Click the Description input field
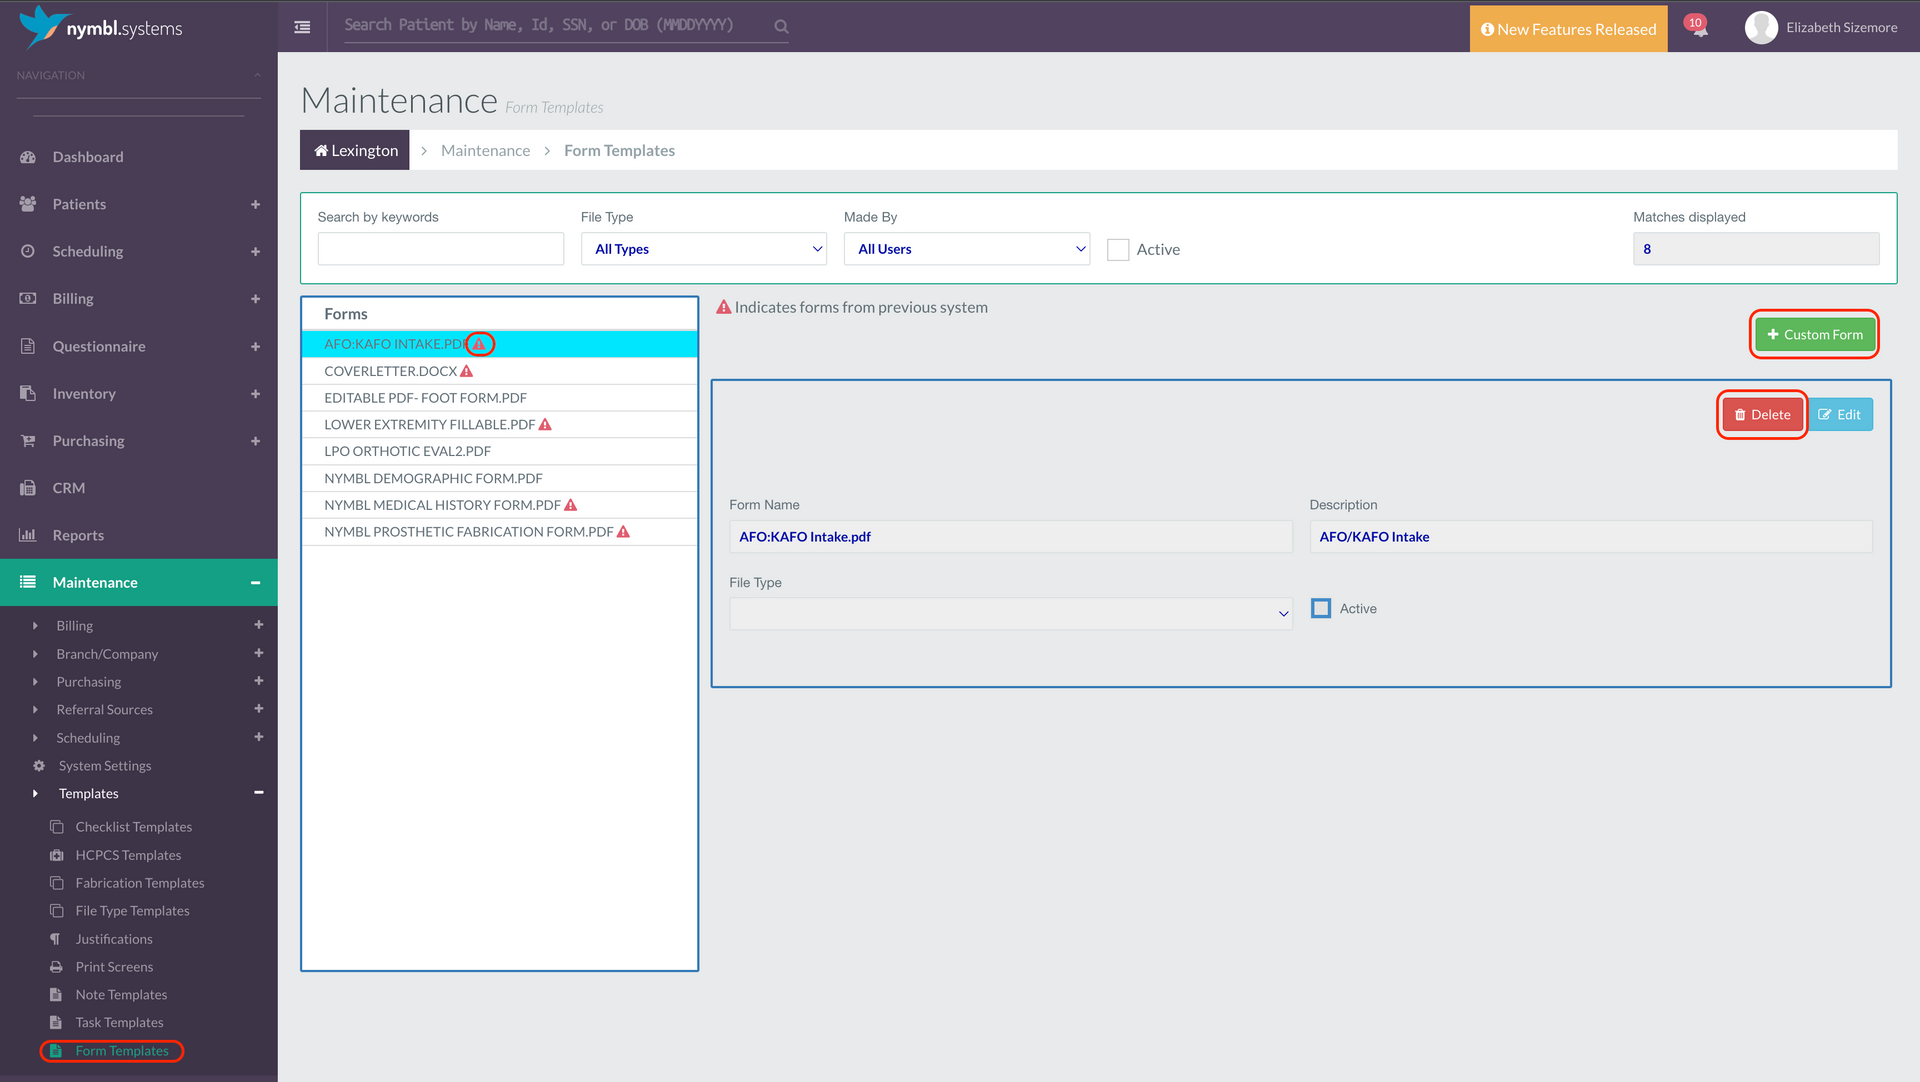Image resolution: width=1920 pixels, height=1082 pixels. pyautogui.click(x=1591, y=537)
